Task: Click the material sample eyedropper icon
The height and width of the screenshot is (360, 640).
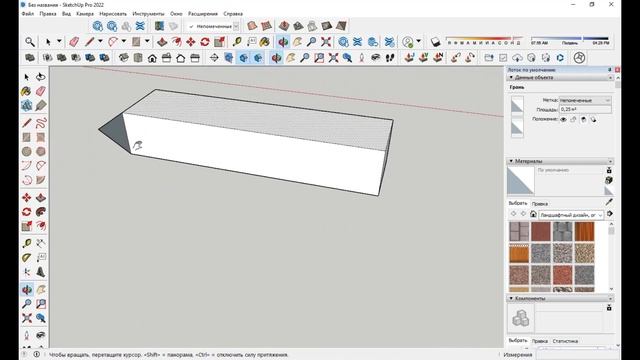Action: pos(609,202)
